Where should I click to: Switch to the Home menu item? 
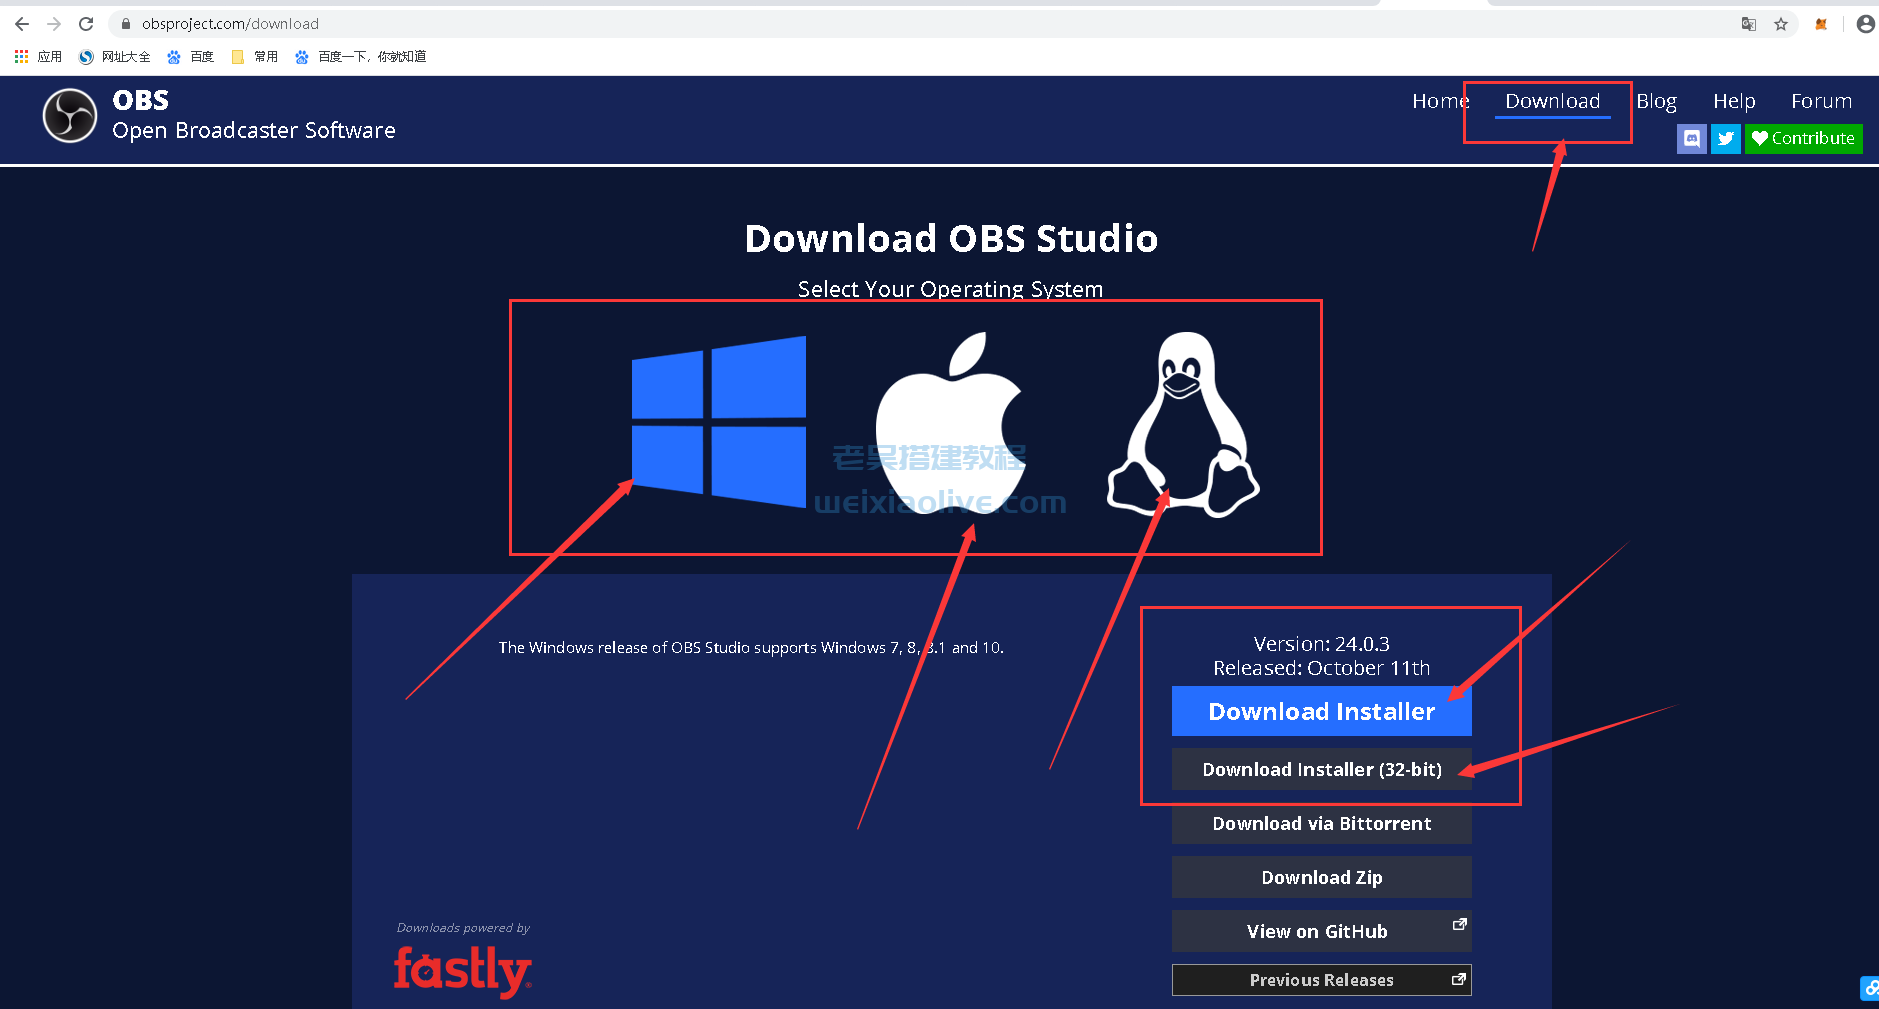point(1440,101)
